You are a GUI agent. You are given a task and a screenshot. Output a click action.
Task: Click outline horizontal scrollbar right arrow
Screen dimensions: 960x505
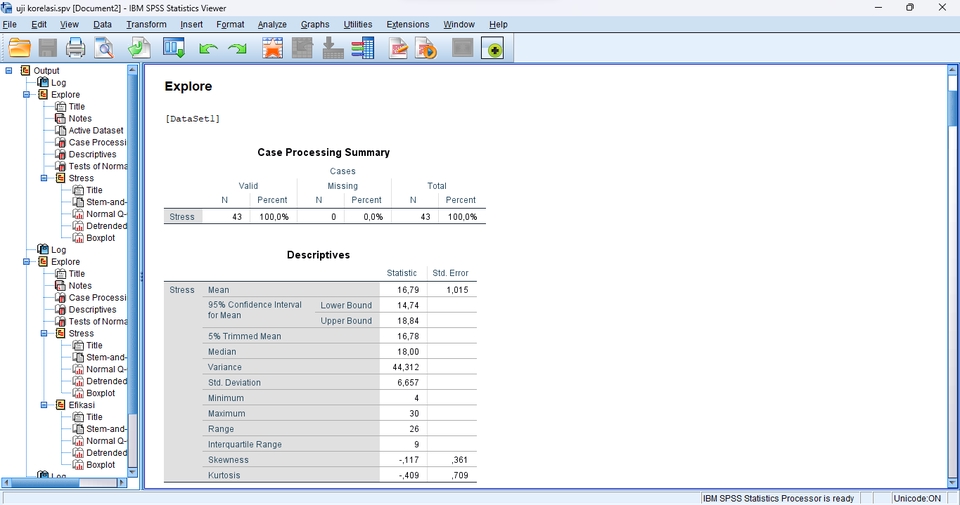coord(121,482)
